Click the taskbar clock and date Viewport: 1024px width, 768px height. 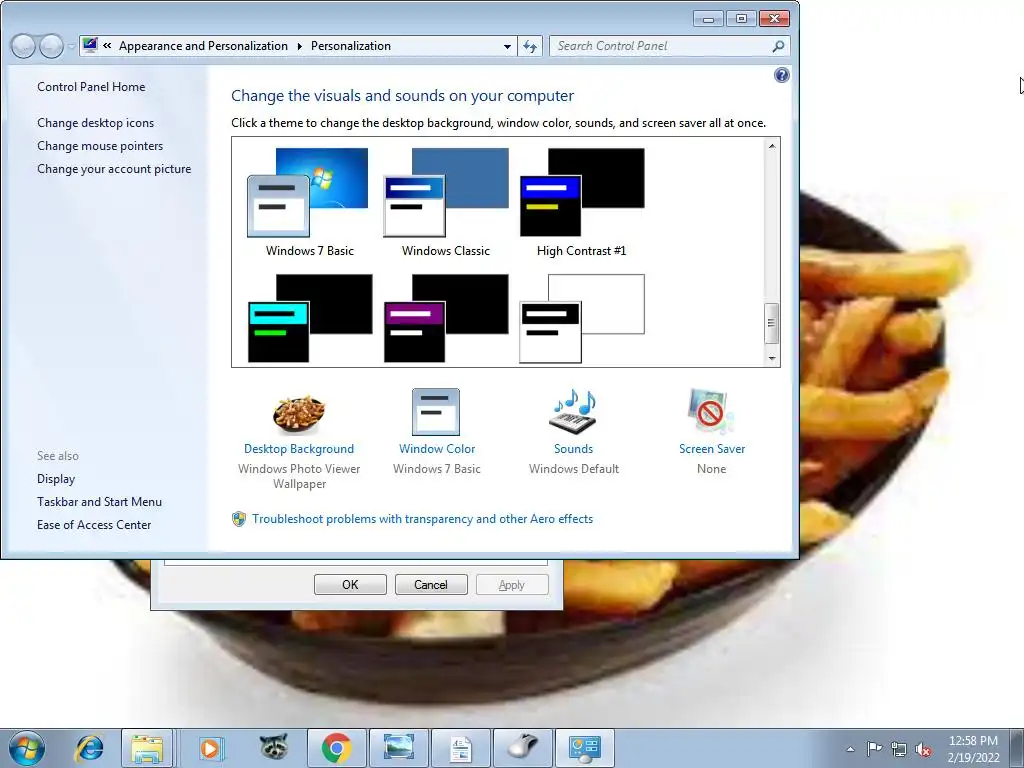tap(973, 749)
